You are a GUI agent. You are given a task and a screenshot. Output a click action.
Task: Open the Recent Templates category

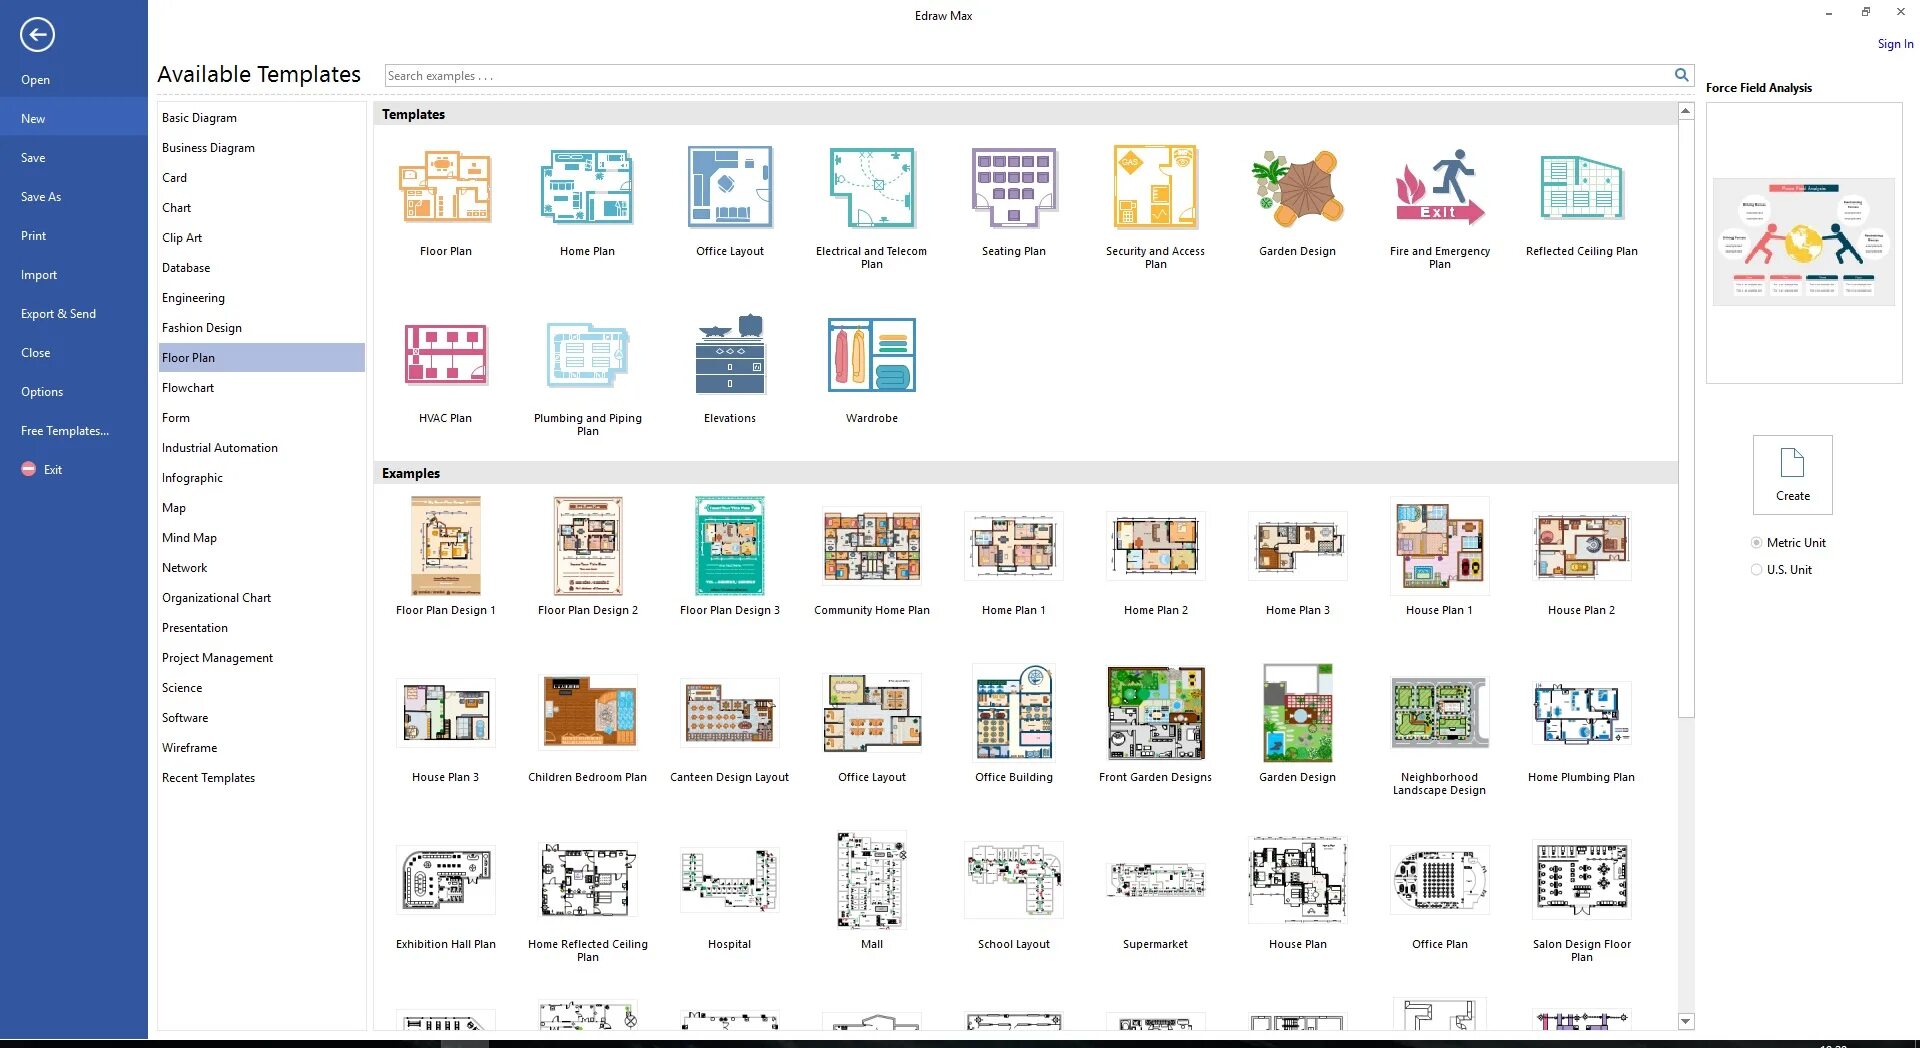coord(262,778)
